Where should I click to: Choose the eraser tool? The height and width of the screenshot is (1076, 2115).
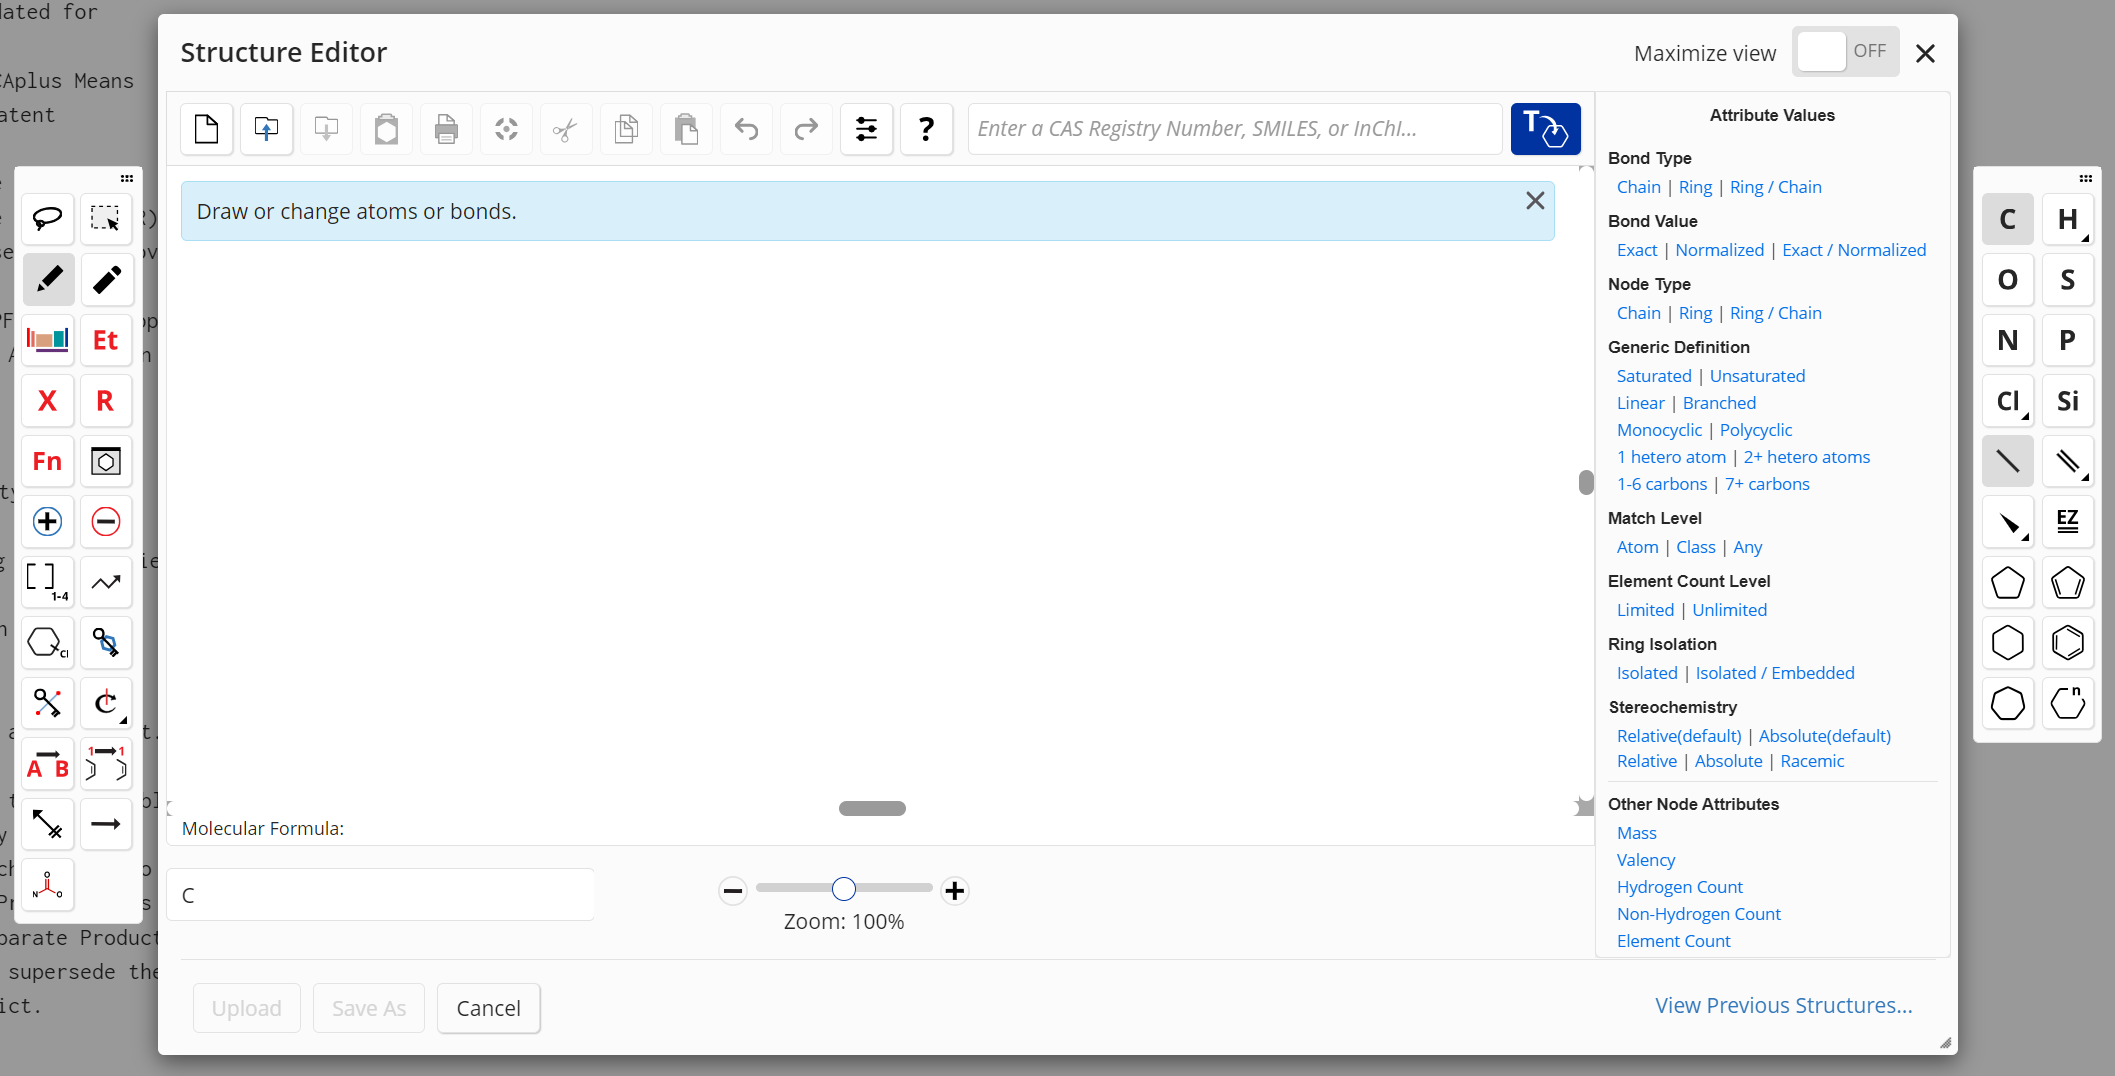click(106, 279)
